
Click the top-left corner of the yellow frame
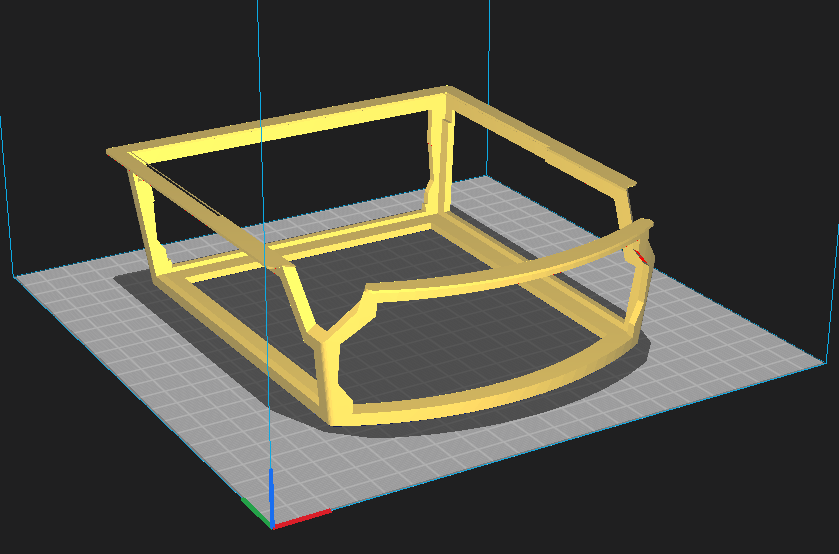115,154
